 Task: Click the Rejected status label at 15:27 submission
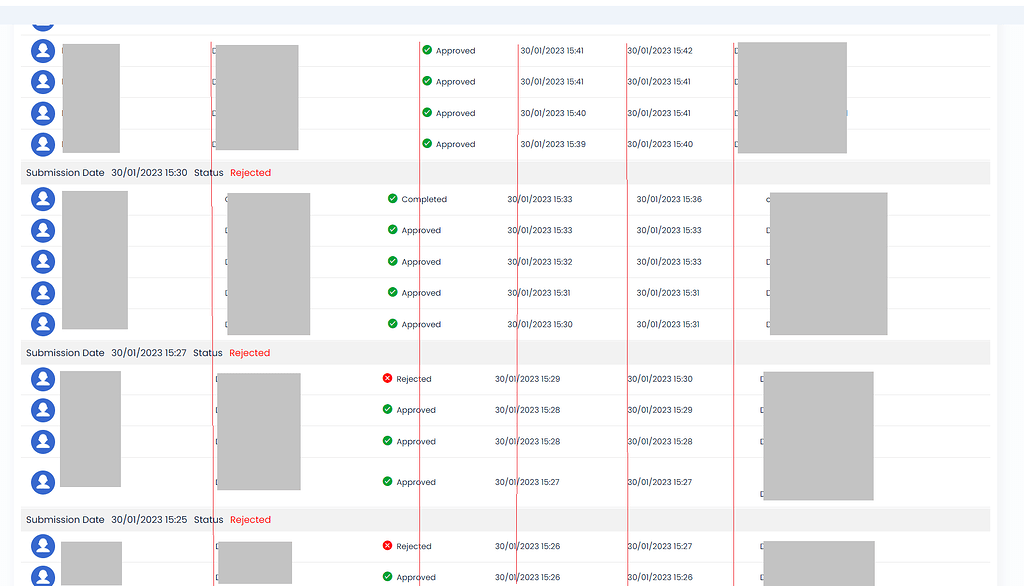coord(249,352)
